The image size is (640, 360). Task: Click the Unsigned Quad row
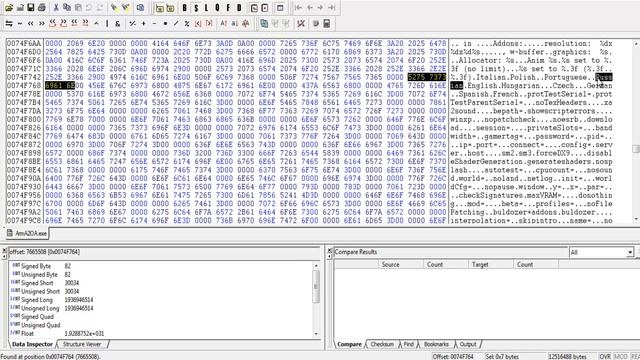[x=161, y=325]
